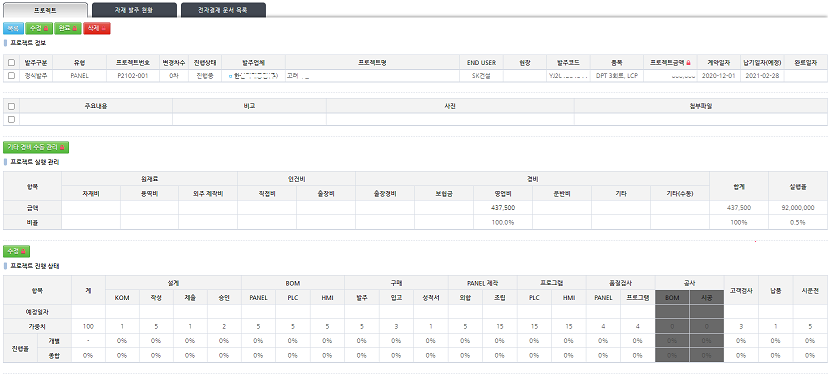Viewport: 836px width, 374px height.
Task: Click the 정식발주 cell
Action: coord(36,76)
